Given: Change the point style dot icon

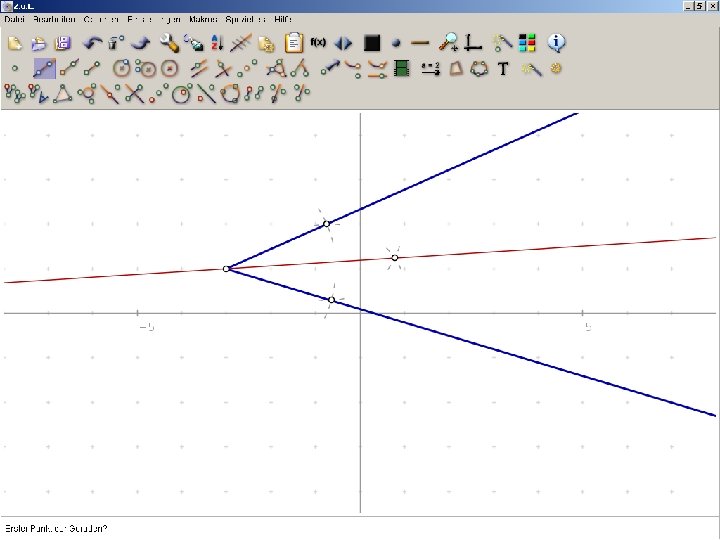Looking at the screenshot, I should [x=396, y=44].
